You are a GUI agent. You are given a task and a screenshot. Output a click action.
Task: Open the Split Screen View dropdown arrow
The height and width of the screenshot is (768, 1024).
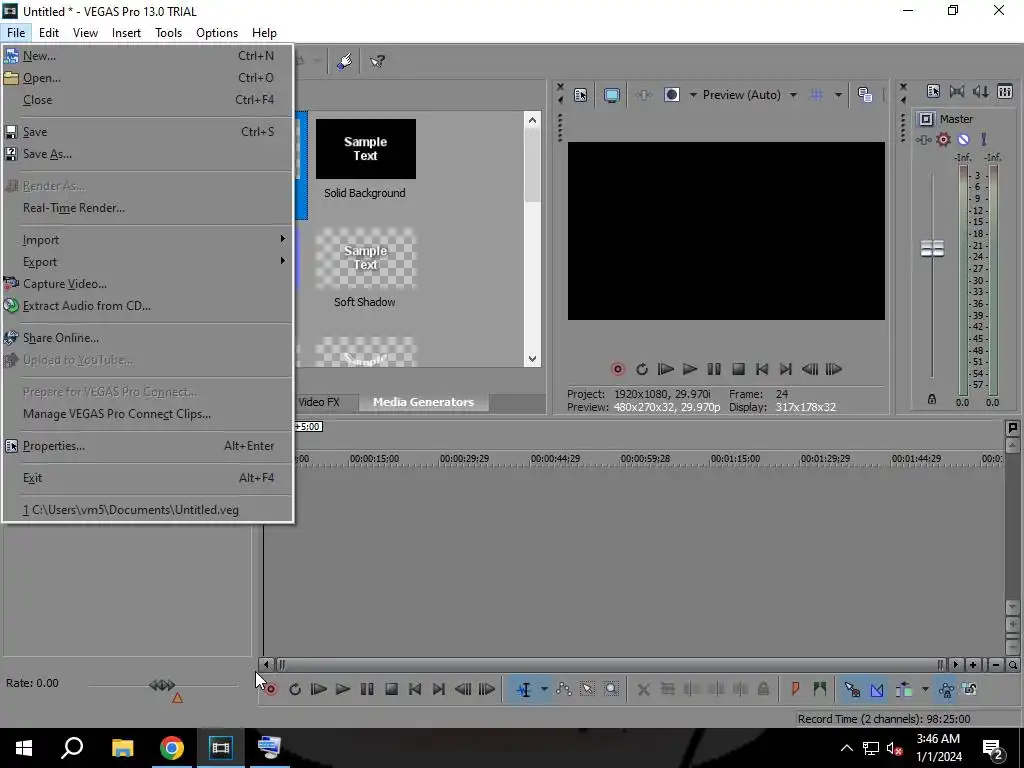pyautogui.click(x=693, y=95)
